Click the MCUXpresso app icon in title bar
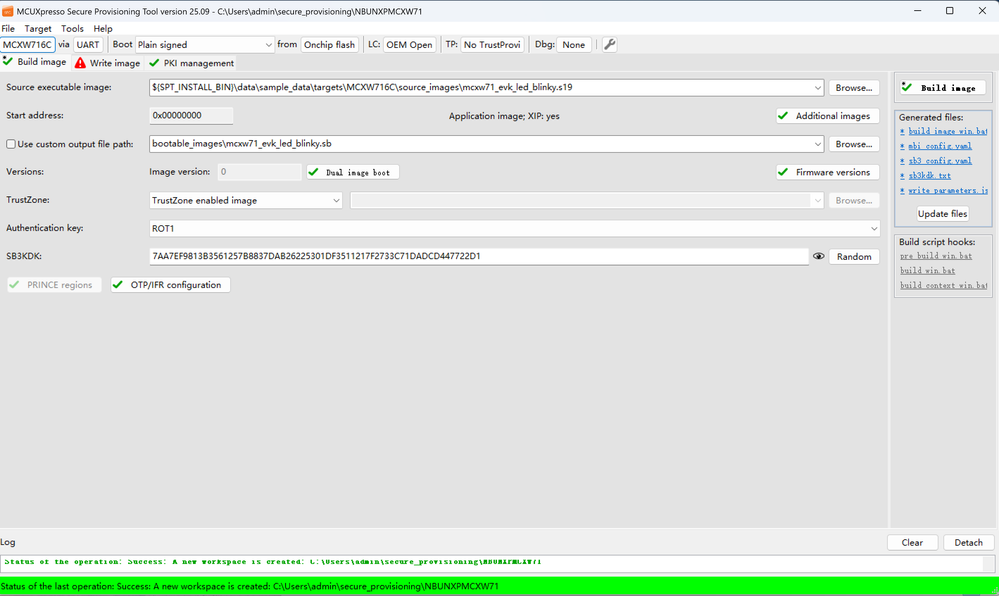Image resolution: width=999 pixels, height=596 pixels. (7, 11)
